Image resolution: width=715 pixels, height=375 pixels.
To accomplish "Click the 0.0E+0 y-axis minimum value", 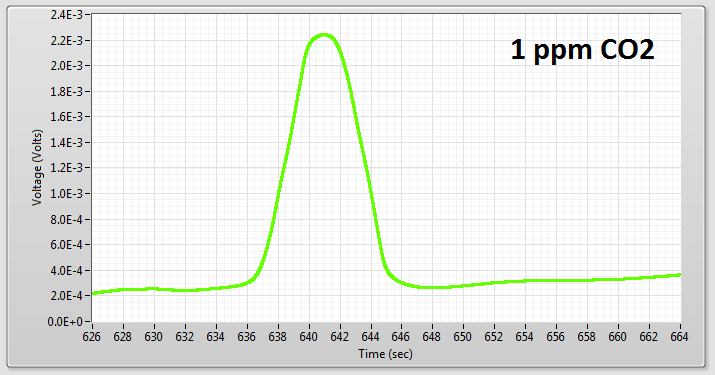I will coord(66,322).
